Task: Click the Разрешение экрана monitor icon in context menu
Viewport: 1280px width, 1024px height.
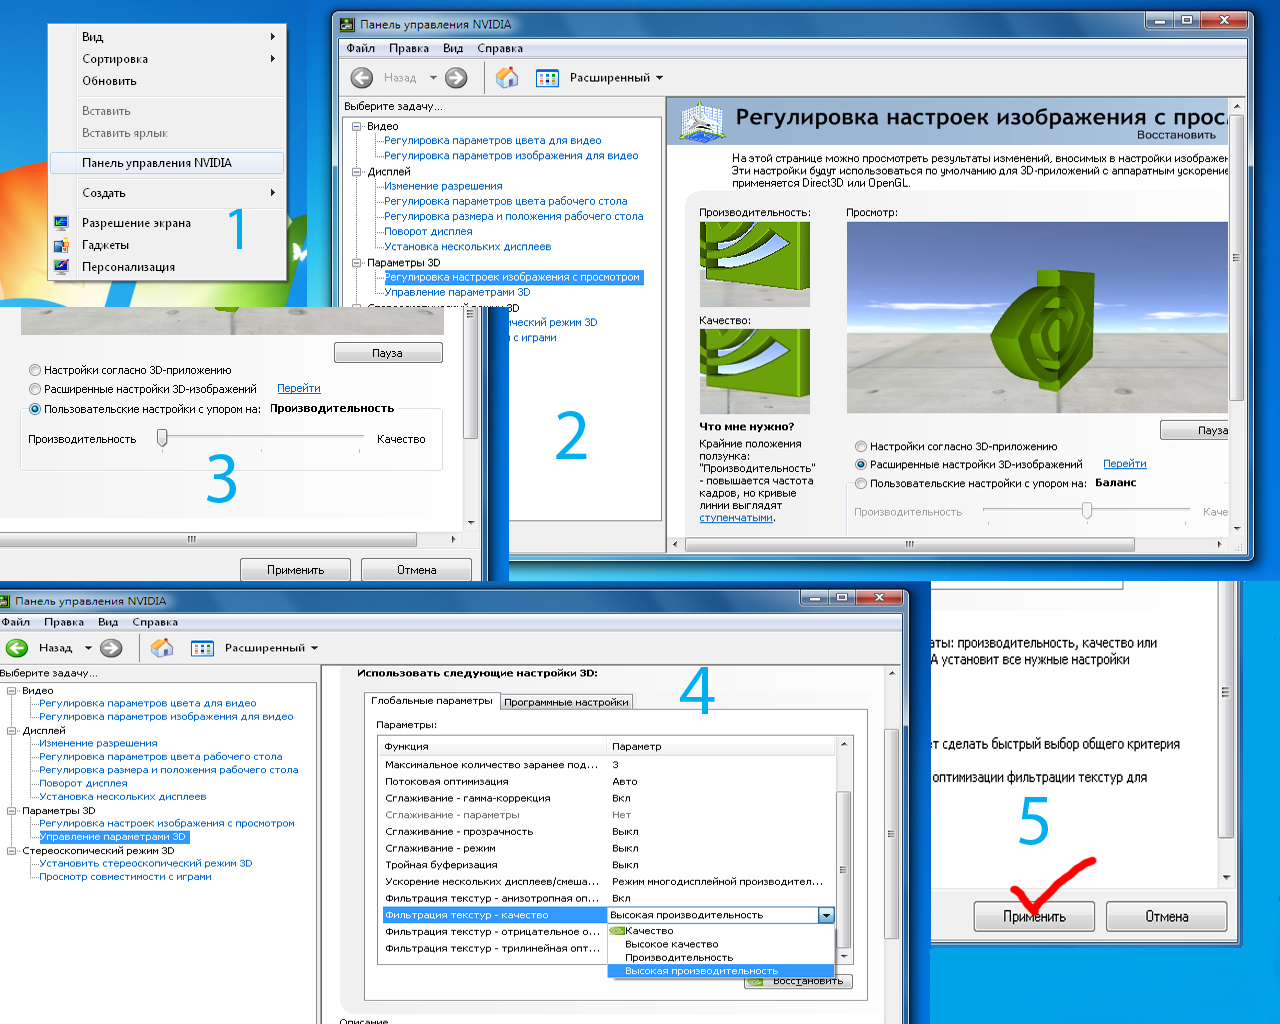Action: (x=62, y=223)
